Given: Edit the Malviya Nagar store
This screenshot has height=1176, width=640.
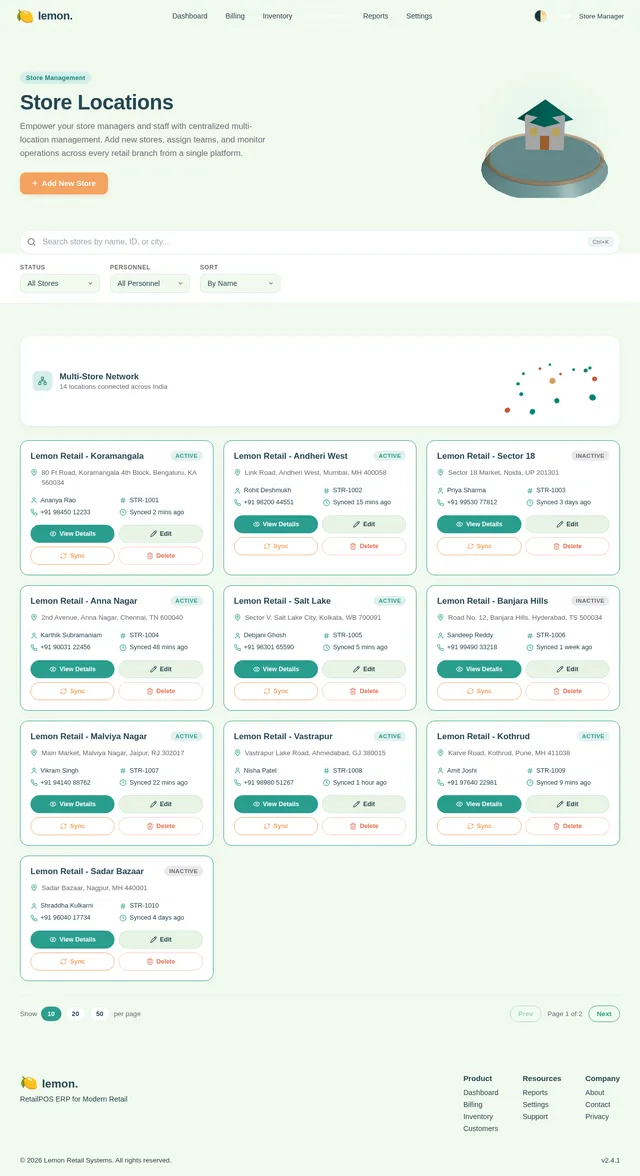Looking at the screenshot, I should pos(161,804).
